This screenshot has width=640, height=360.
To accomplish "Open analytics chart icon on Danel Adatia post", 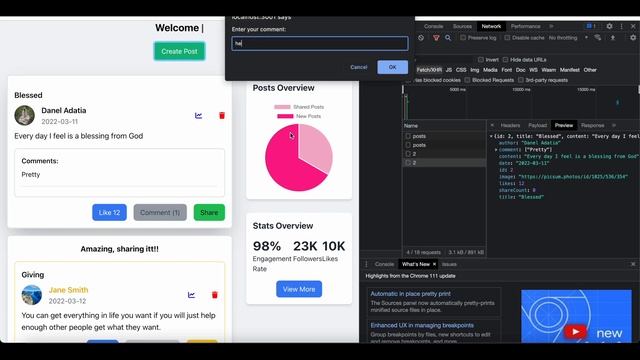I will 198,116.
